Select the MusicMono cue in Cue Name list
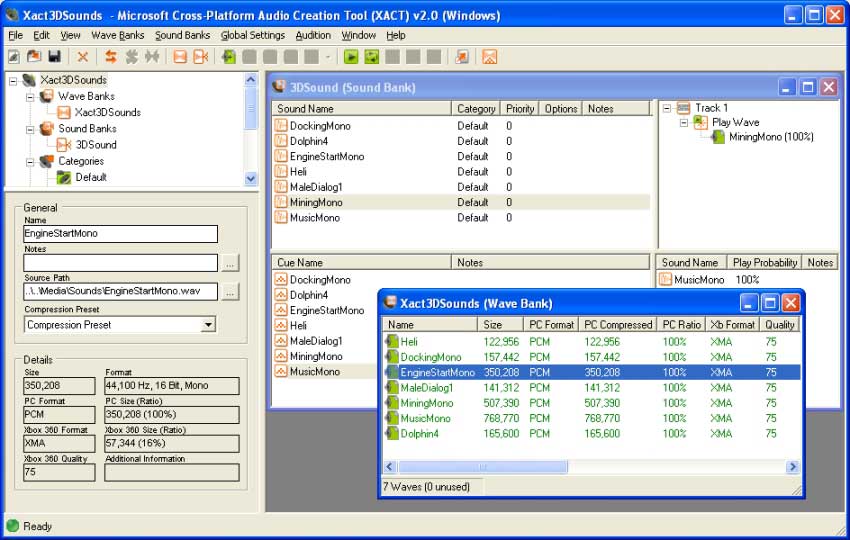The width and height of the screenshot is (850, 540). pyautogui.click(x=315, y=372)
